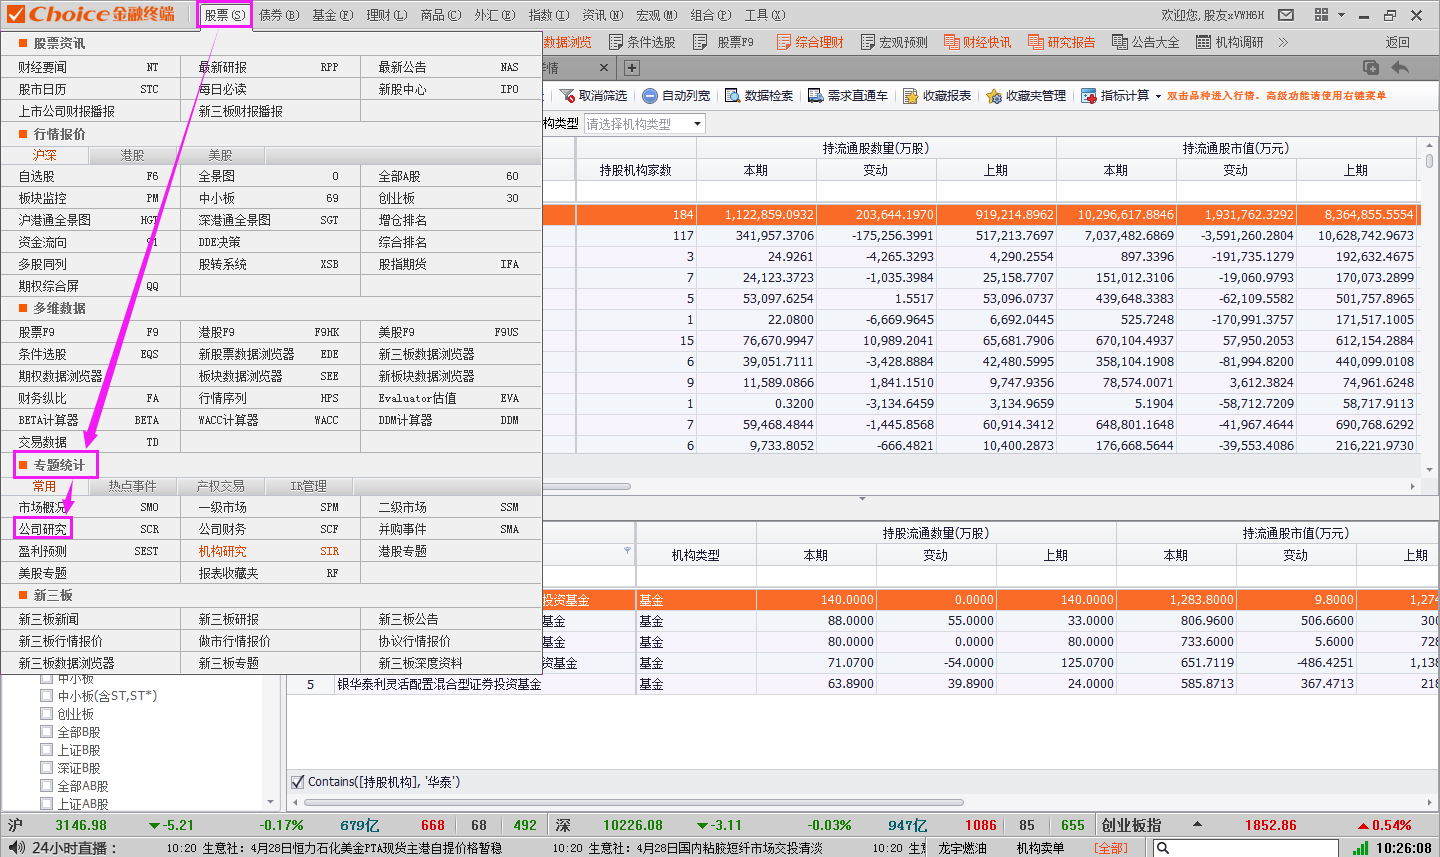Open 指标计算 indicator calculation tool
The height and width of the screenshot is (857, 1440).
pos(1090,96)
